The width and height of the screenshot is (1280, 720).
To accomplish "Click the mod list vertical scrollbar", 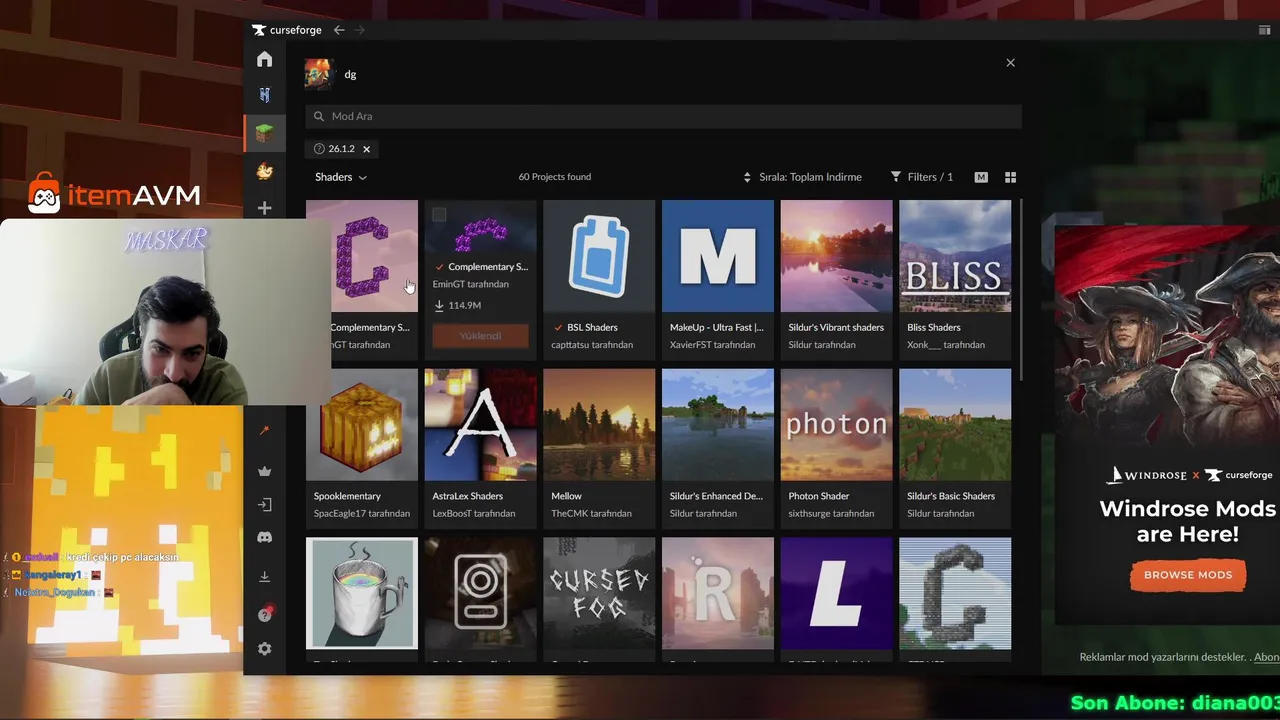I will click(1020, 290).
